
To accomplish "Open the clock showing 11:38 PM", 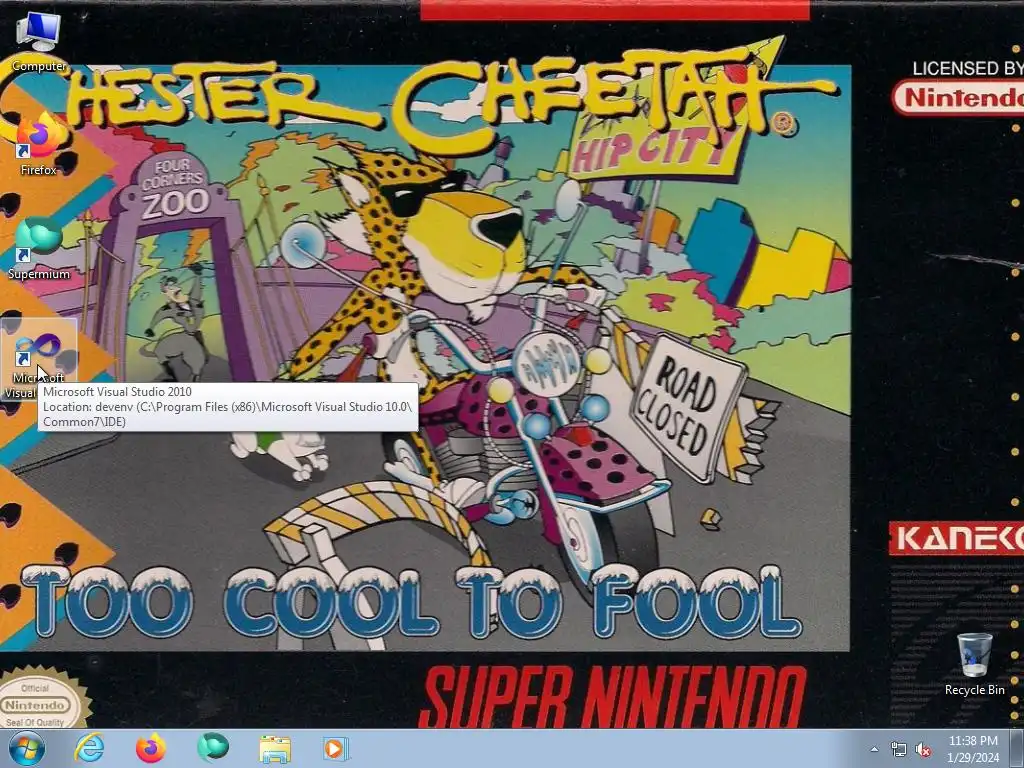I will click(973, 749).
